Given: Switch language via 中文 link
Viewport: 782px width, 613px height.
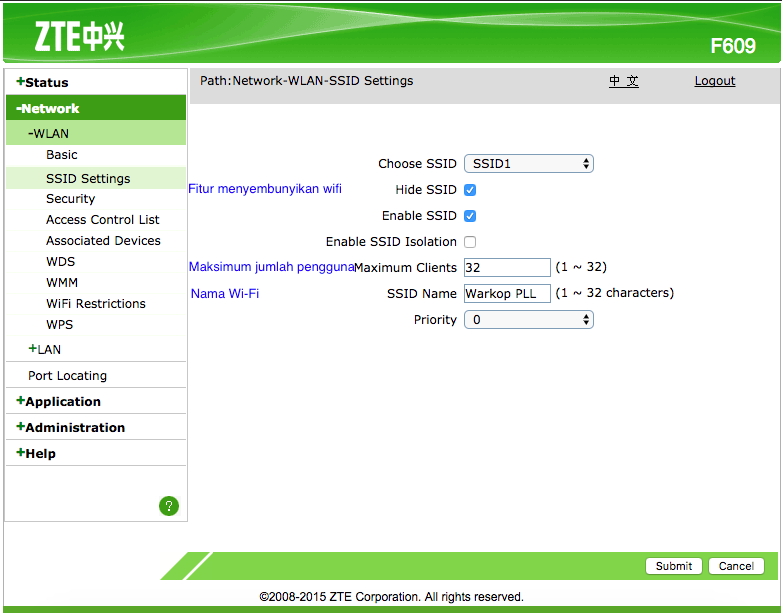Looking at the screenshot, I should tap(623, 81).
